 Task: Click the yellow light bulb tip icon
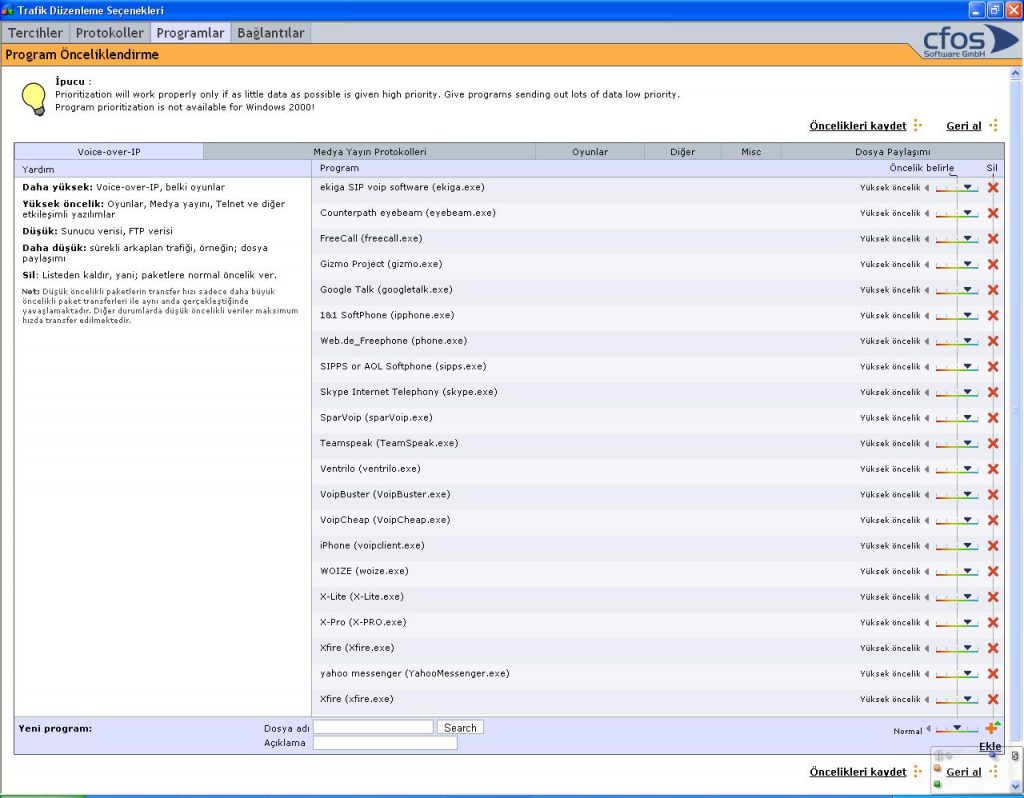pyautogui.click(x=35, y=97)
